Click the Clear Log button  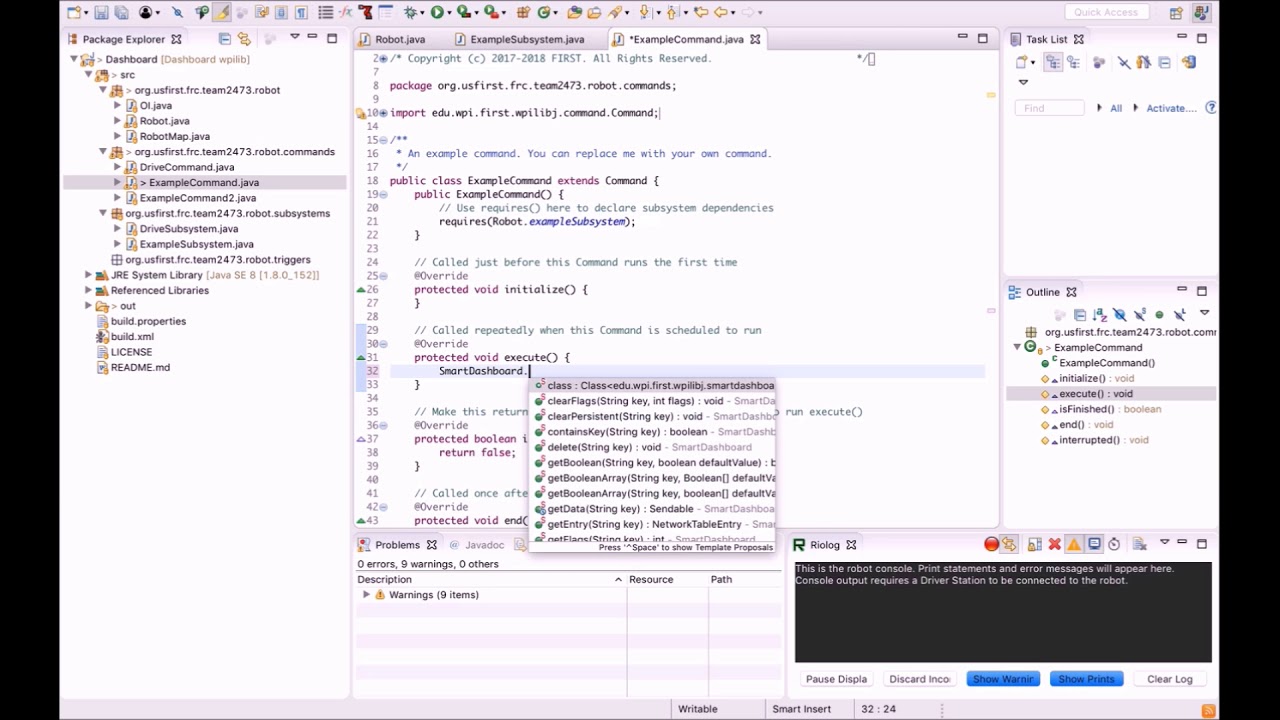coord(1170,679)
